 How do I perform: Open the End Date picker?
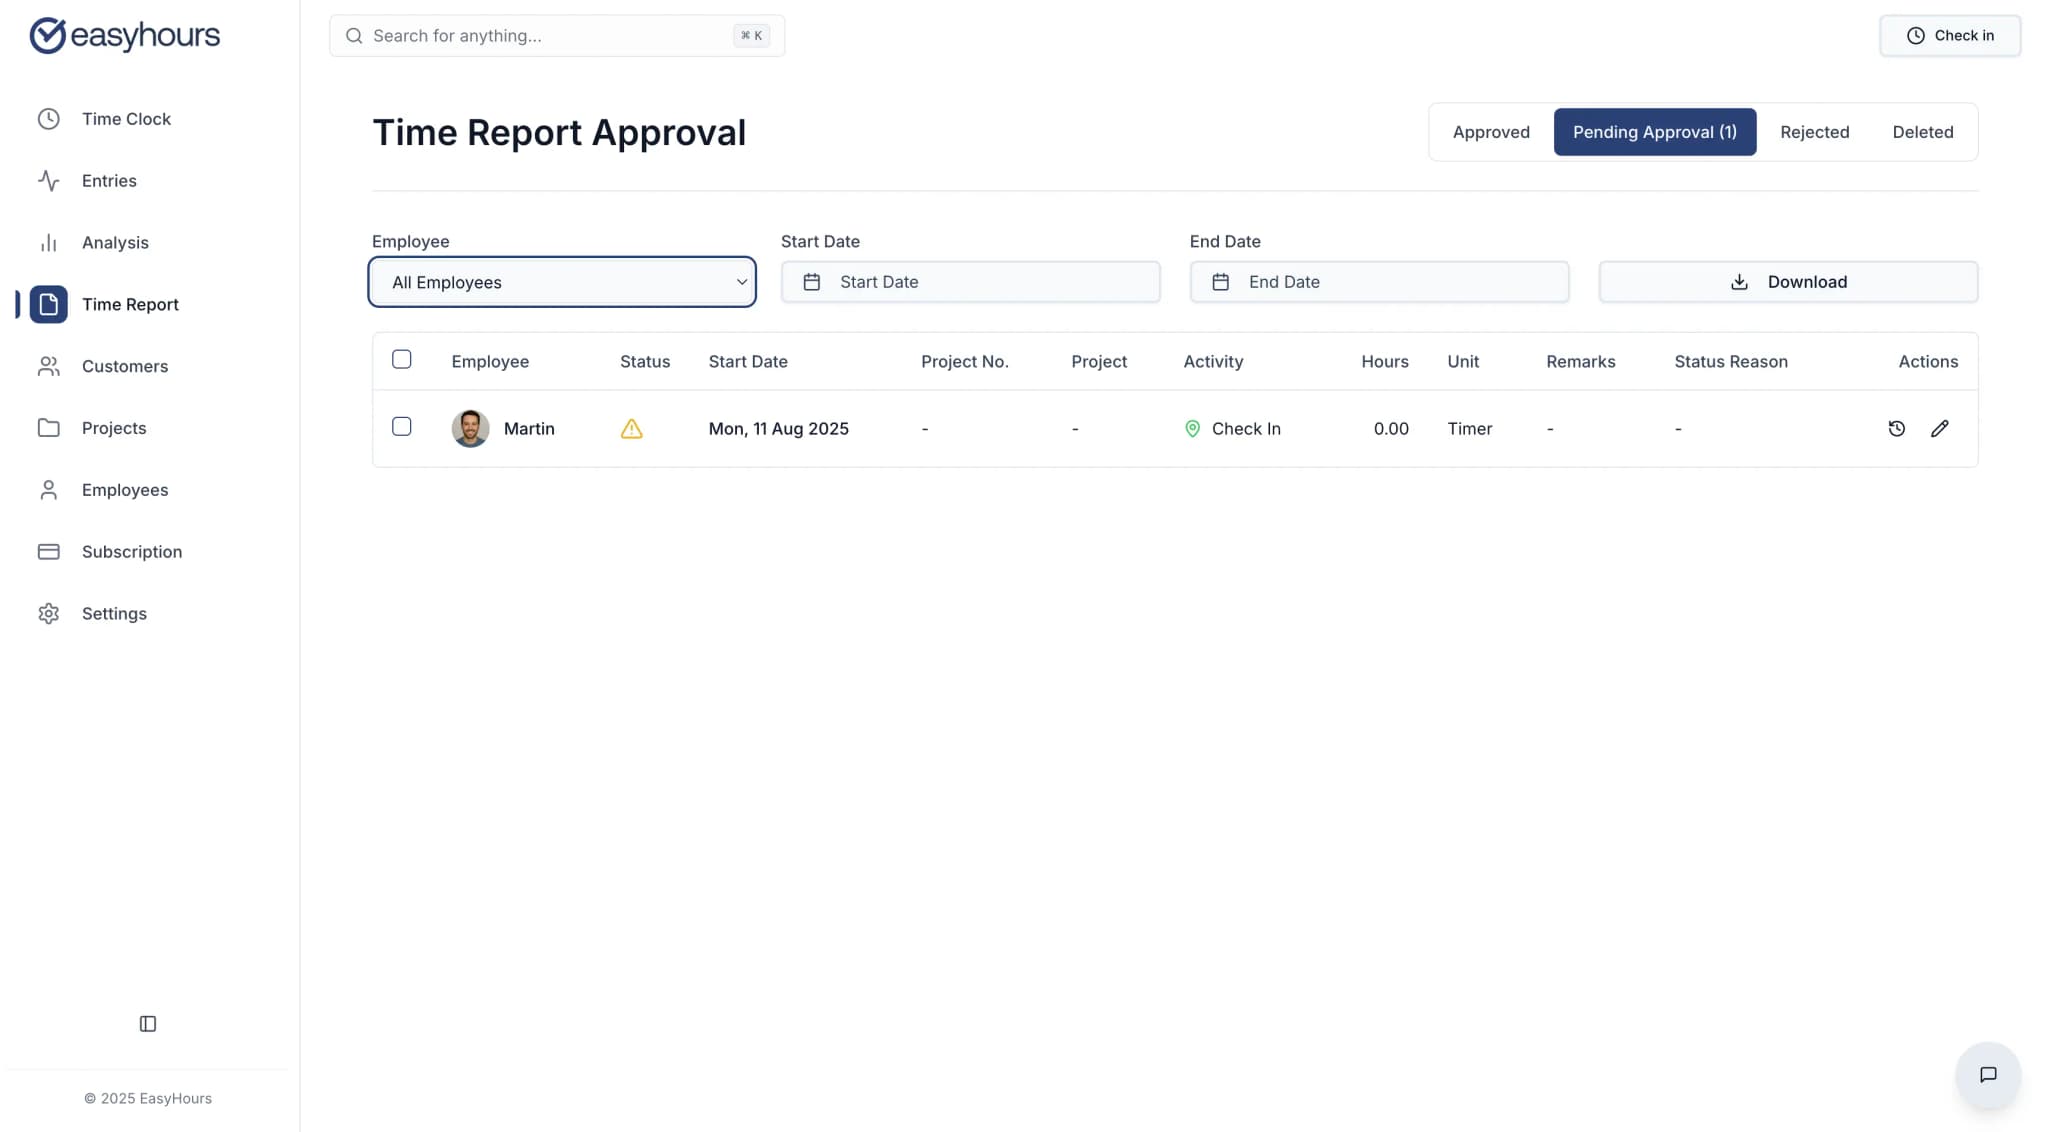[x=1378, y=282]
